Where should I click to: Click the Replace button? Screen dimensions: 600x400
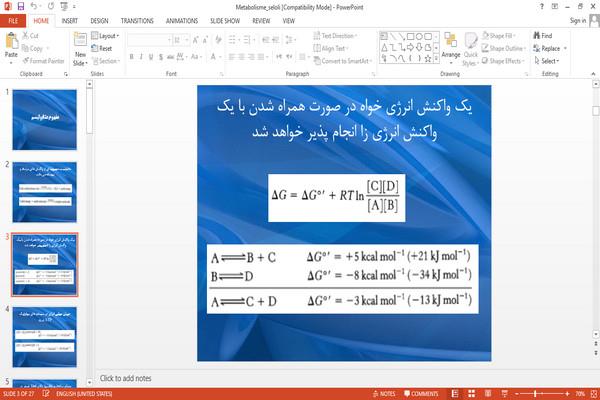(549, 48)
